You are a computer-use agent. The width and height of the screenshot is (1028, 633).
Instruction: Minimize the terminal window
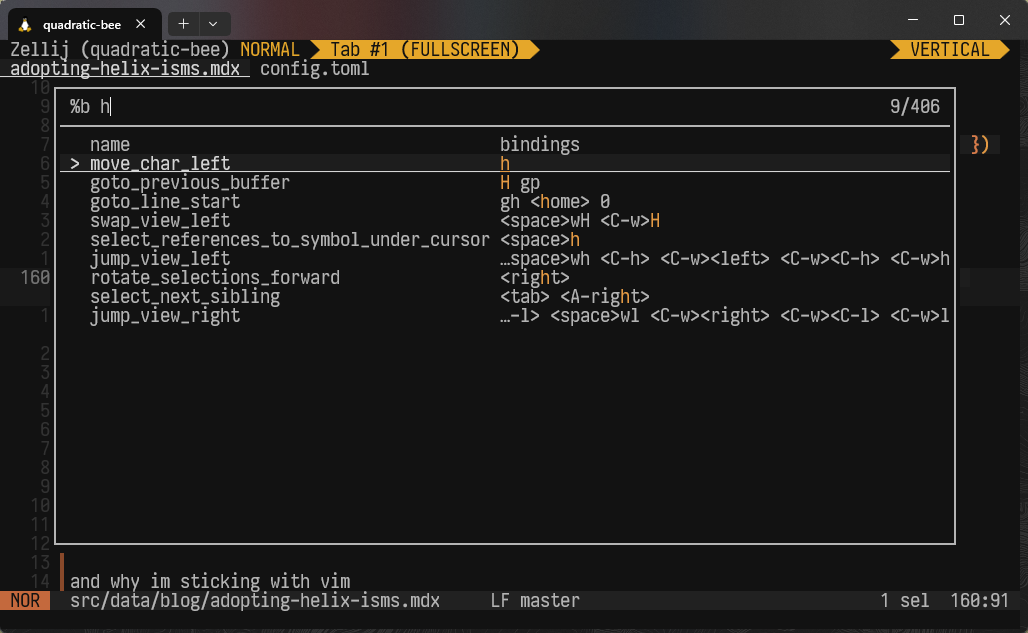click(913, 20)
